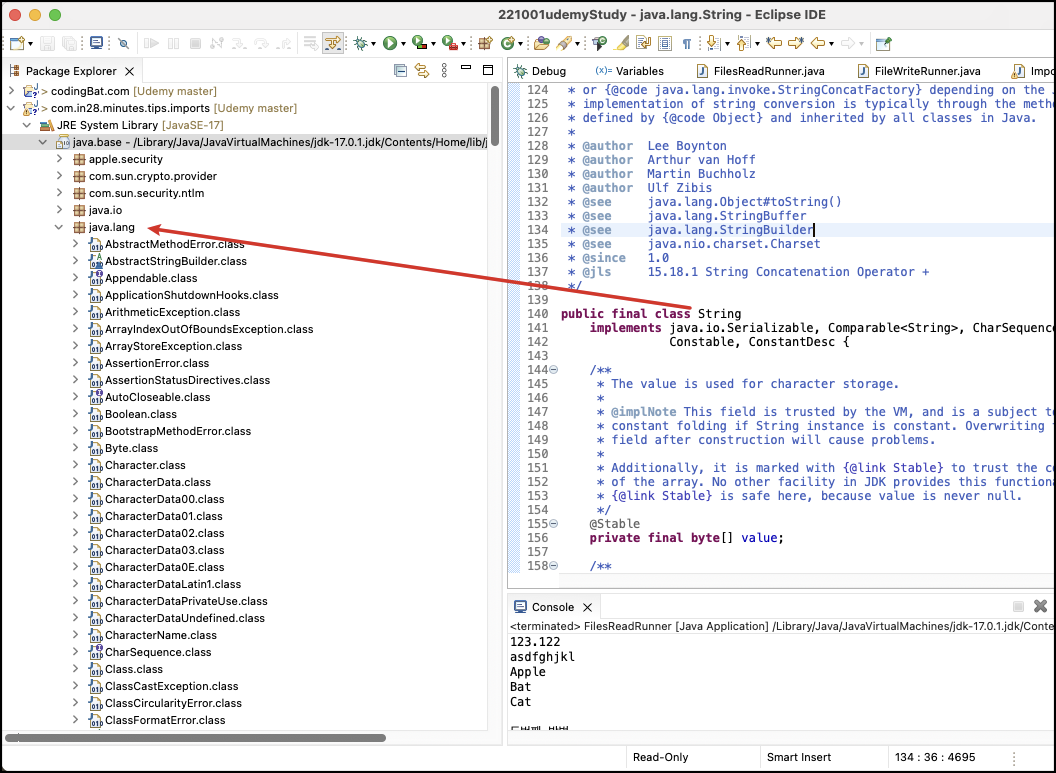Screen dimensions: 1056x773
Task: Go to Next Edit Location icon
Action: (x=795, y=43)
